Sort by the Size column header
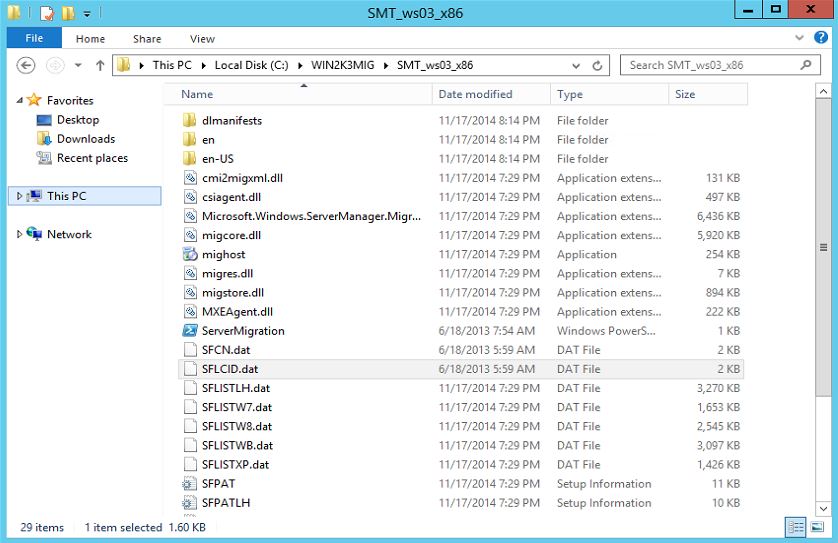 click(x=708, y=94)
